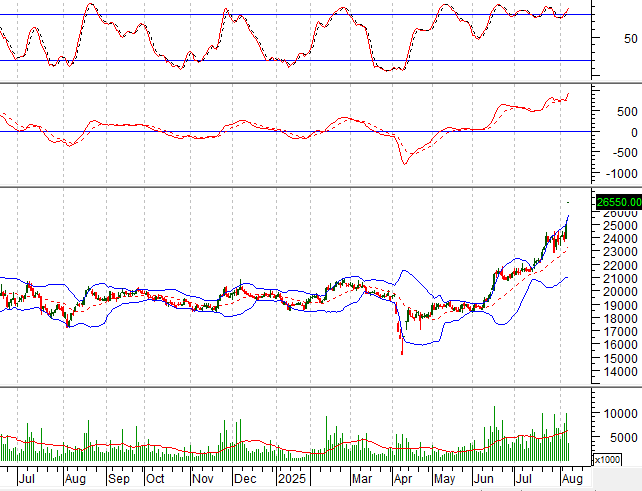Select the May month label
The image size is (642, 491).
click(x=444, y=478)
